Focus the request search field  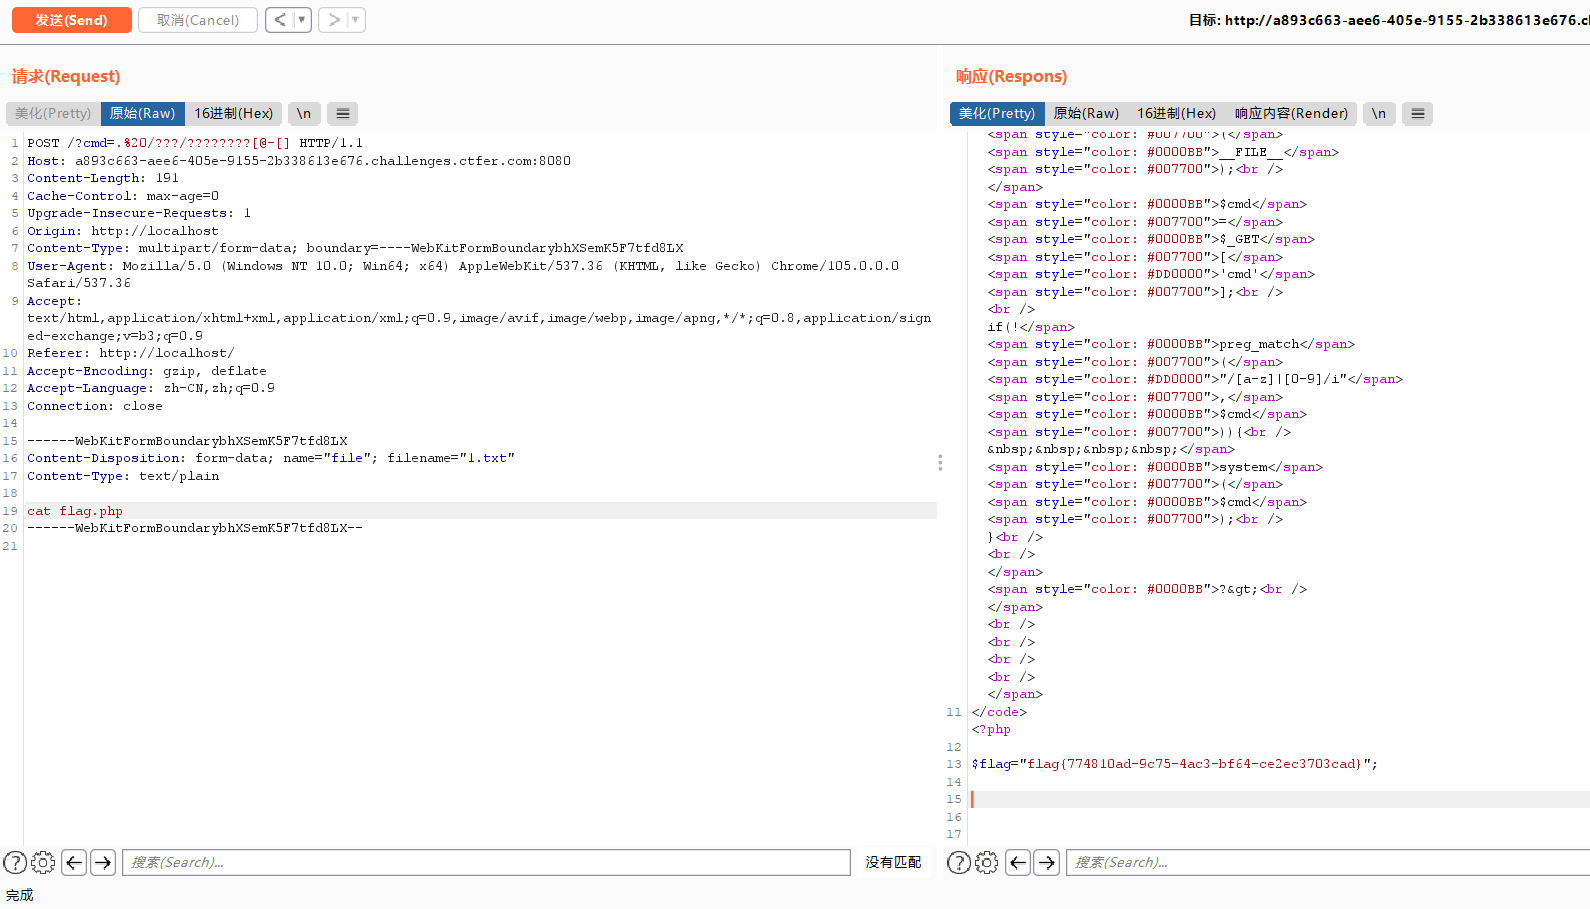pyautogui.click(x=486, y=862)
